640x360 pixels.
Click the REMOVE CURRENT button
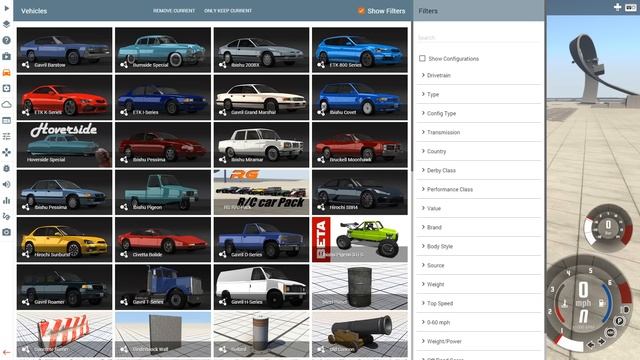[x=174, y=11]
